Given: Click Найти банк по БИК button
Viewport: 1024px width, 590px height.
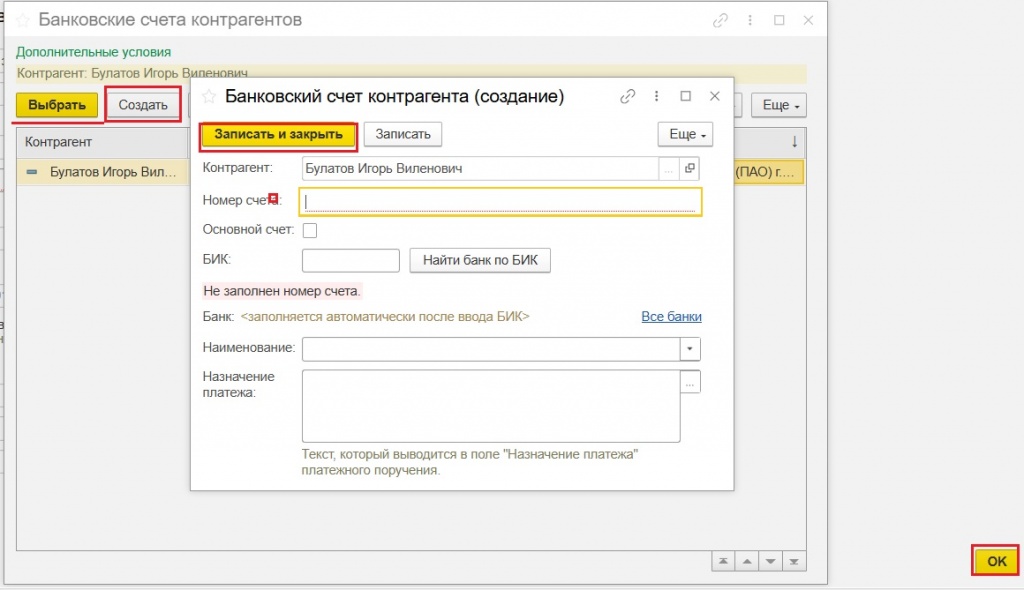Looking at the screenshot, I should [x=480, y=261].
